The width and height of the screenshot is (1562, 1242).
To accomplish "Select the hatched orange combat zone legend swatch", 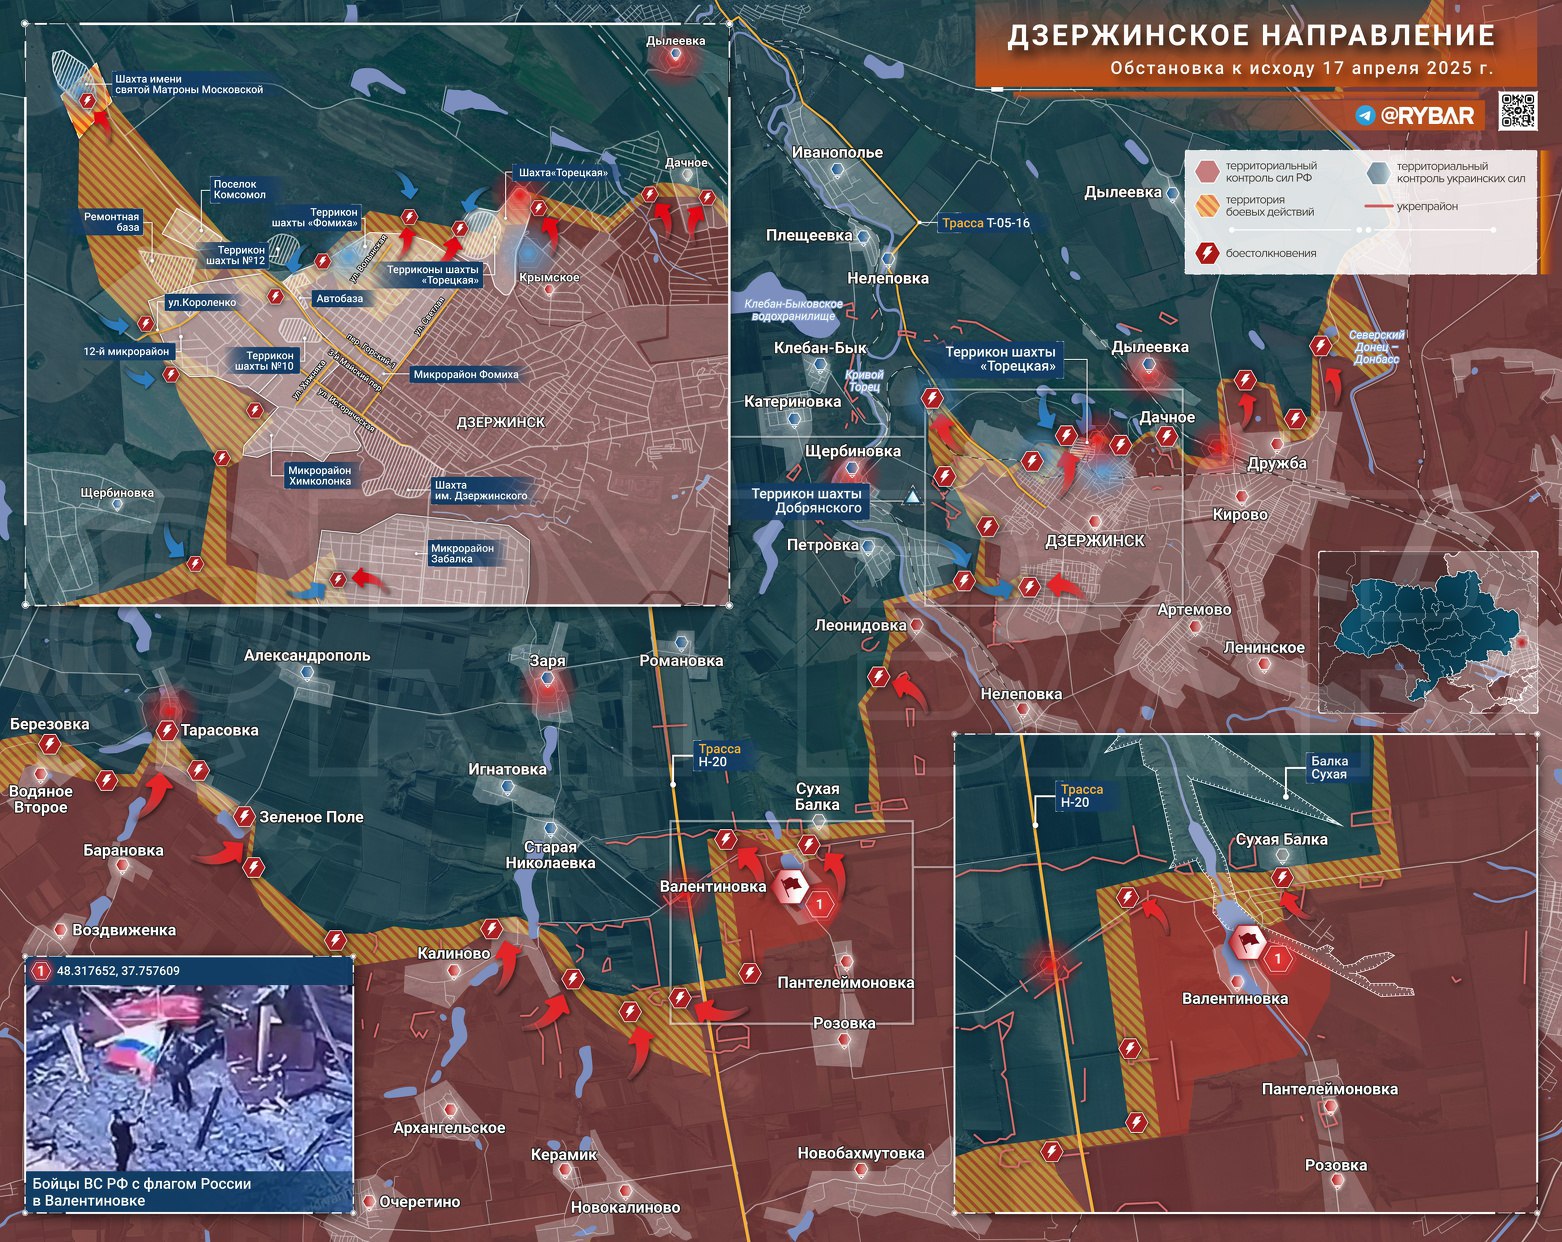I will pos(1208,206).
